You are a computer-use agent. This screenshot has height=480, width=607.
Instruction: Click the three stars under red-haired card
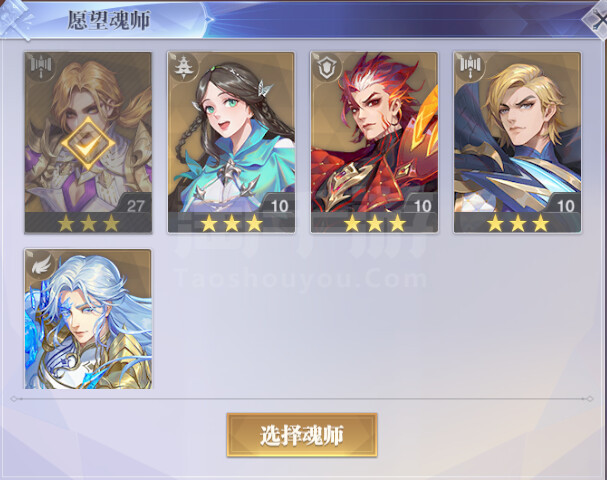click(374, 223)
